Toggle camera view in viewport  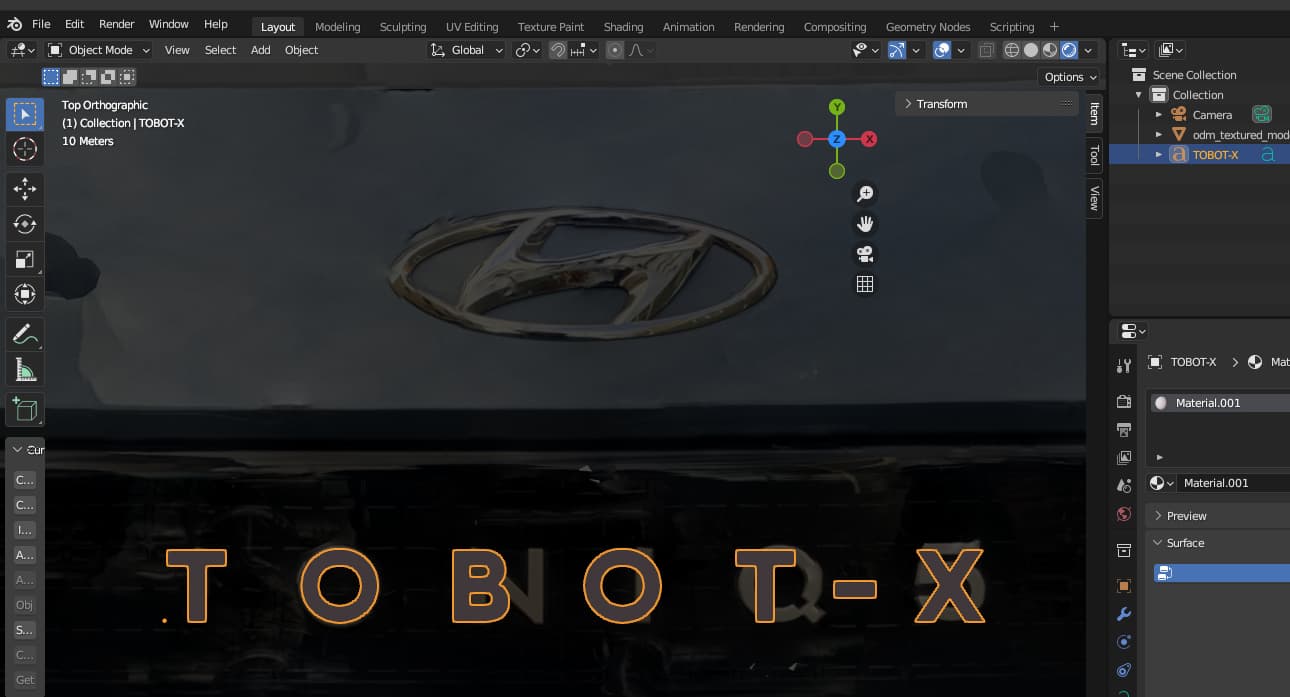click(x=865, y=254)
